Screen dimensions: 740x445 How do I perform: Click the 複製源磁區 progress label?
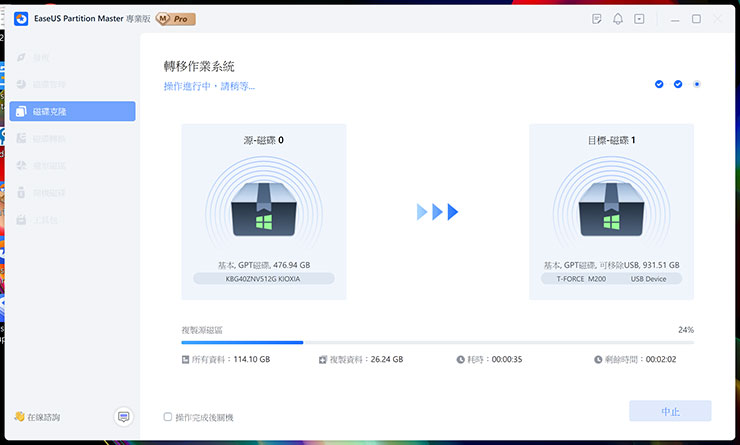point(202,330)
